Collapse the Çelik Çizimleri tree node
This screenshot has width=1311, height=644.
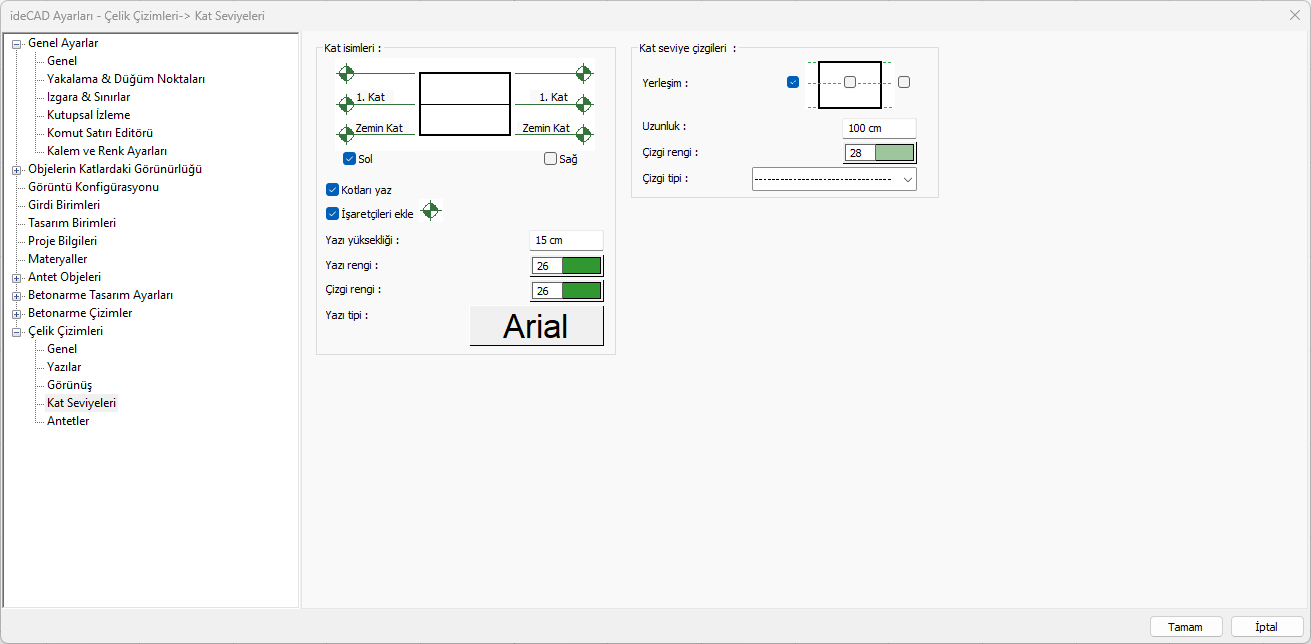pos(16,331)
